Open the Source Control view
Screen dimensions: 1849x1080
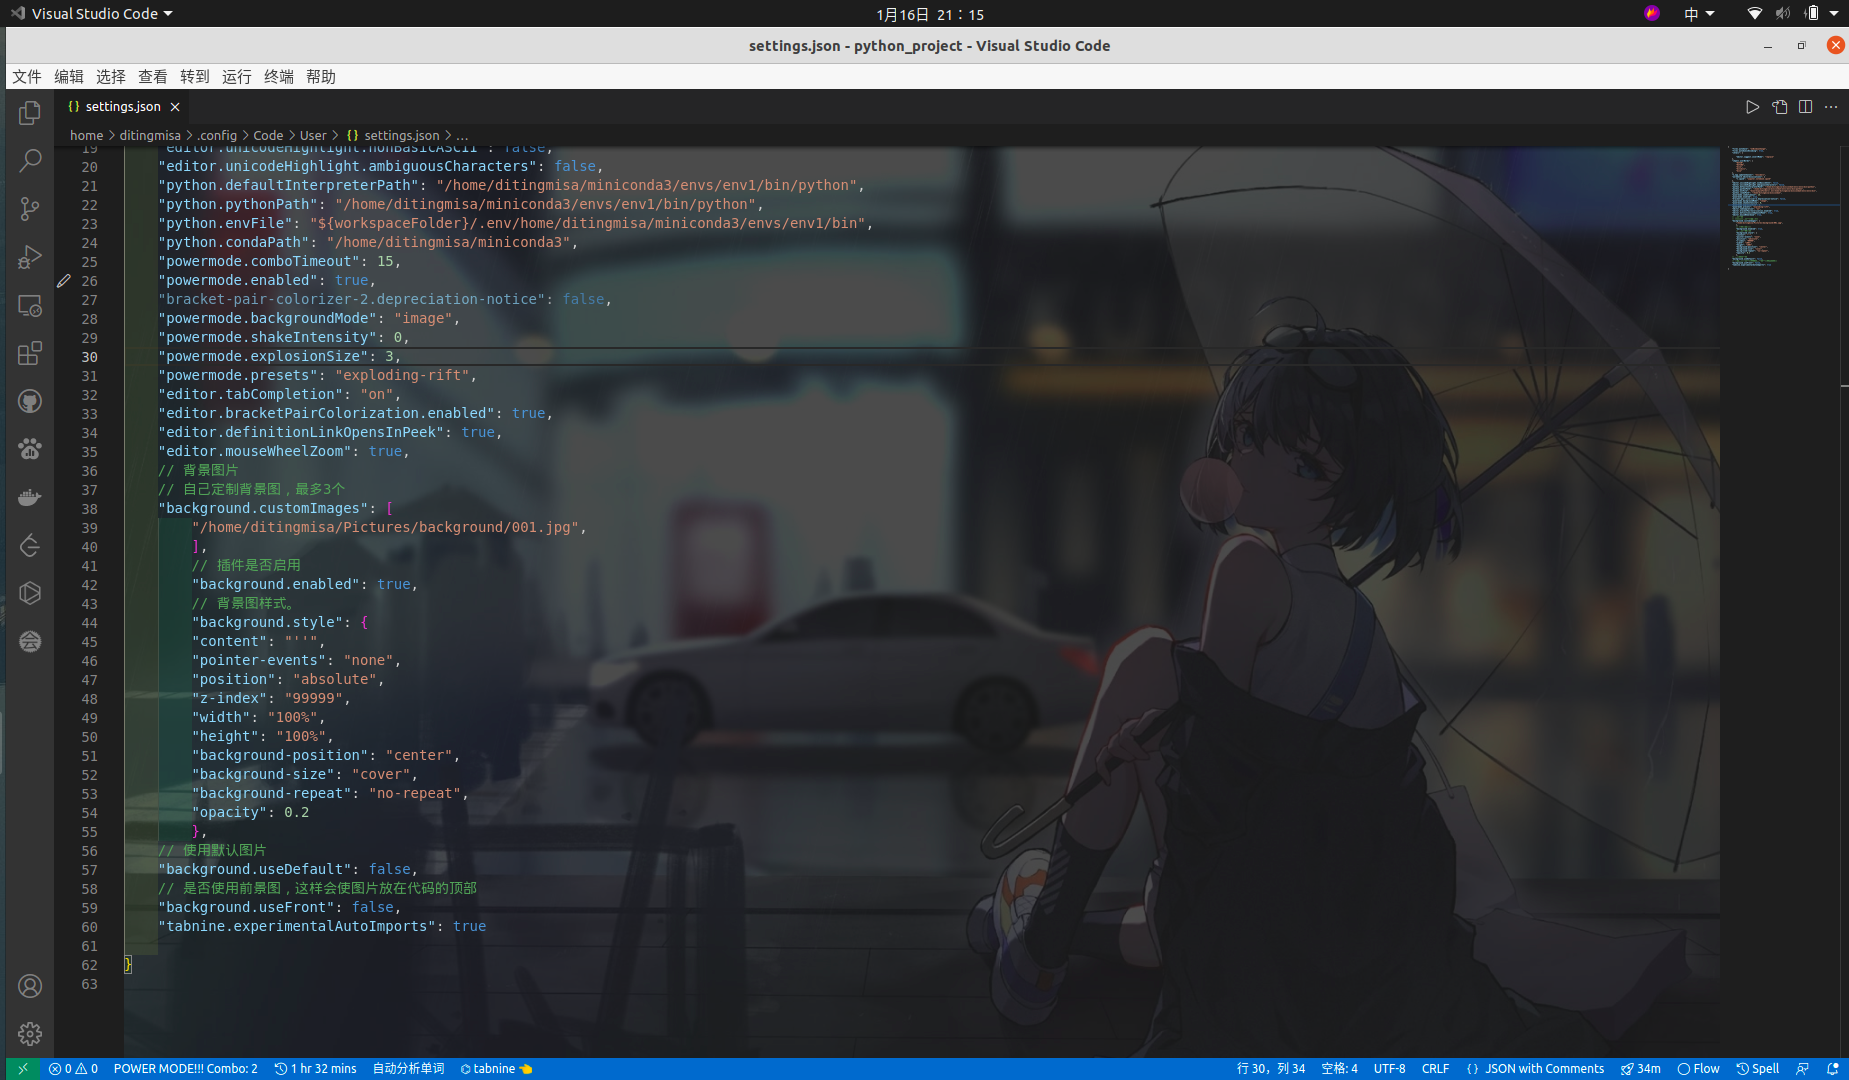[30, 209]
